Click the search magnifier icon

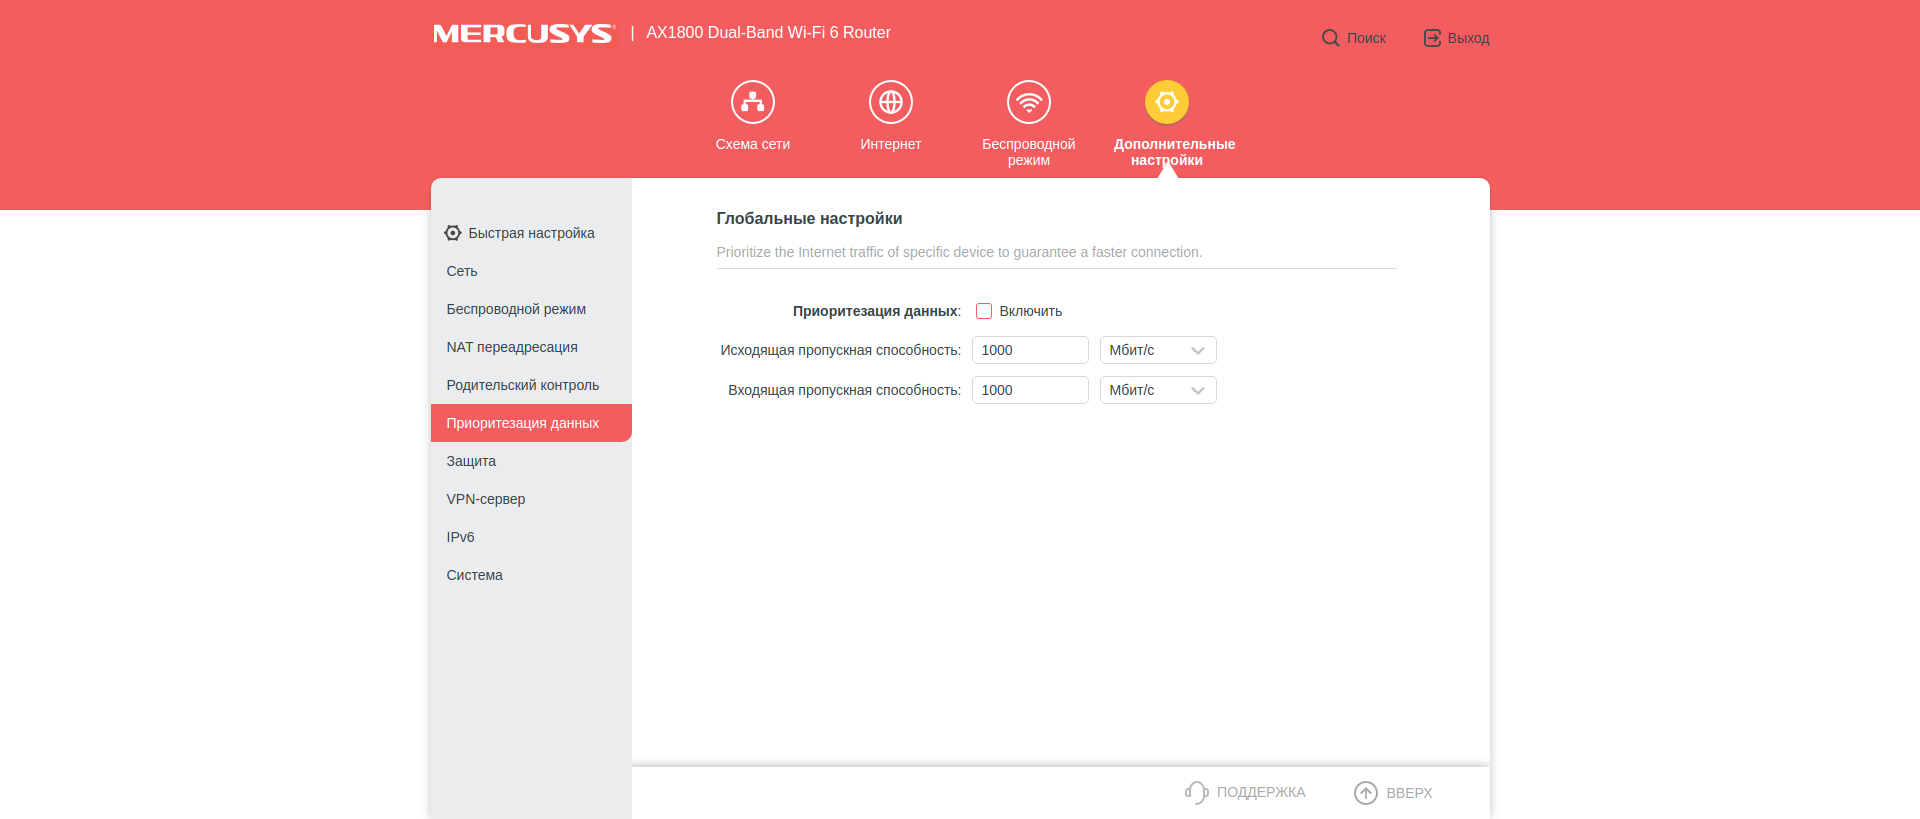(x=1330, y=38)
